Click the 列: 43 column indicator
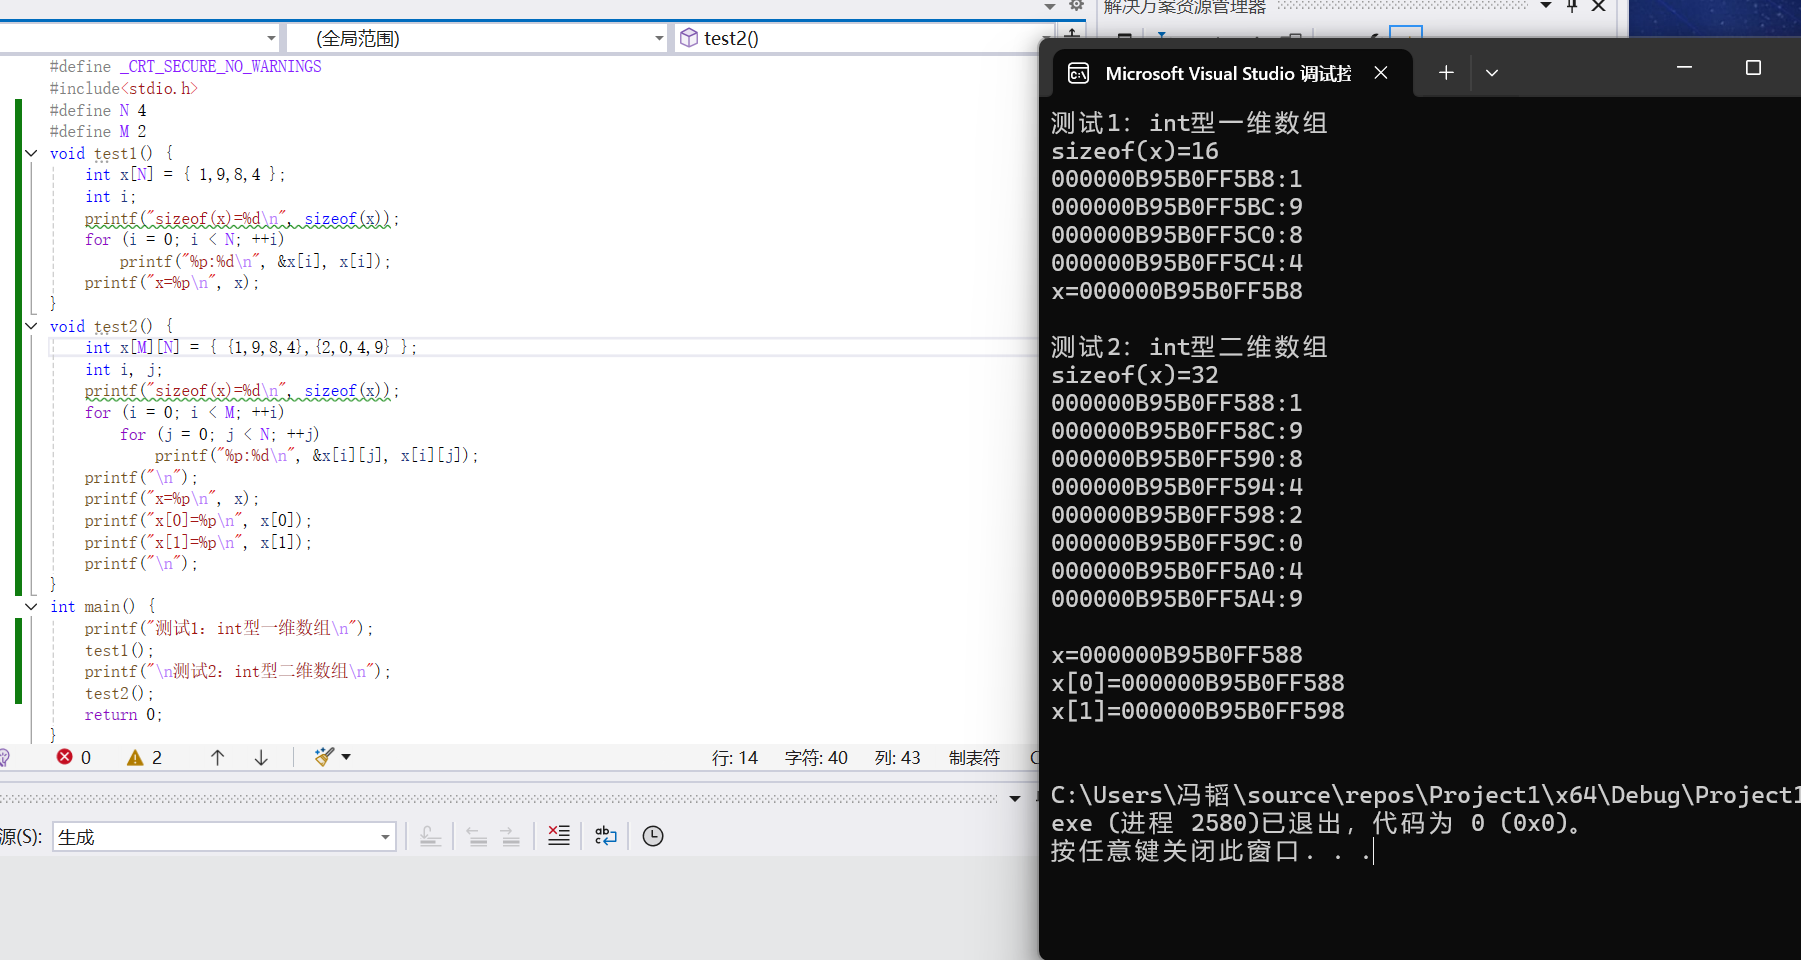The width and height of the screenshot is (1801, 960). pyautogui.click(x=897, y=758)
